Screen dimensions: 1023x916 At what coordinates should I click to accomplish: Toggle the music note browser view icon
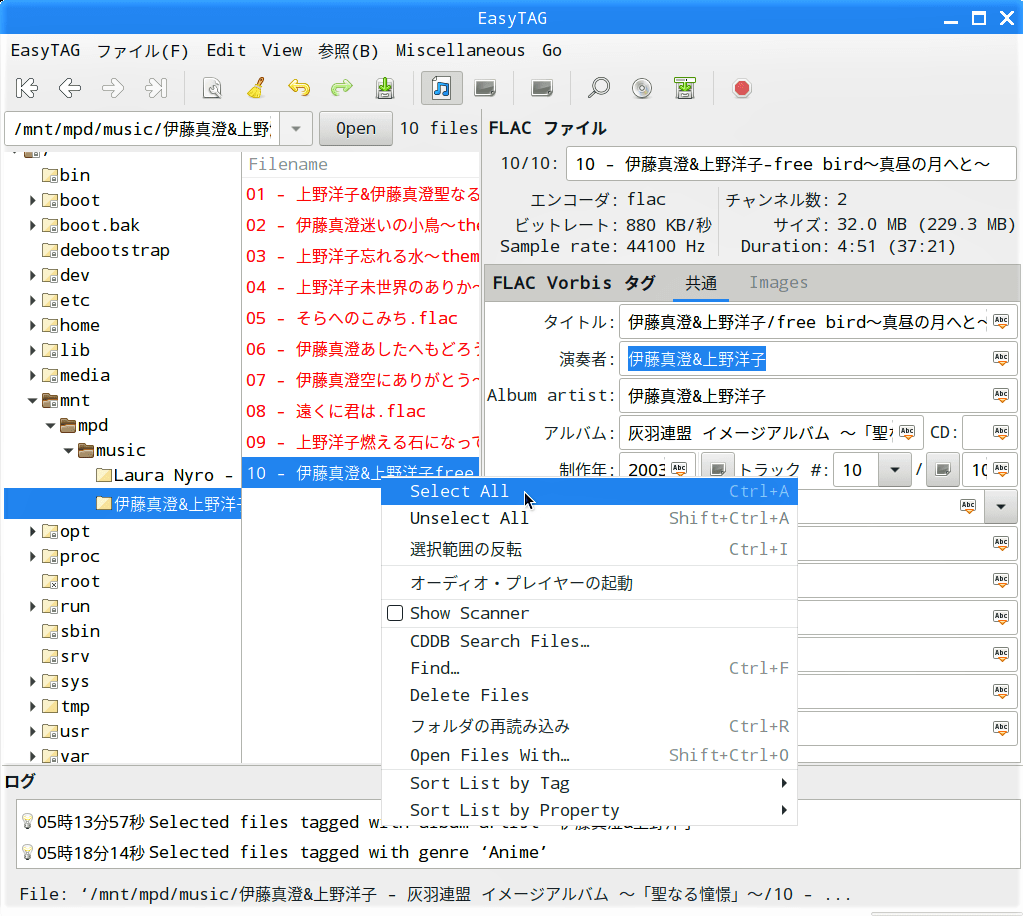(x=442, y=88)
